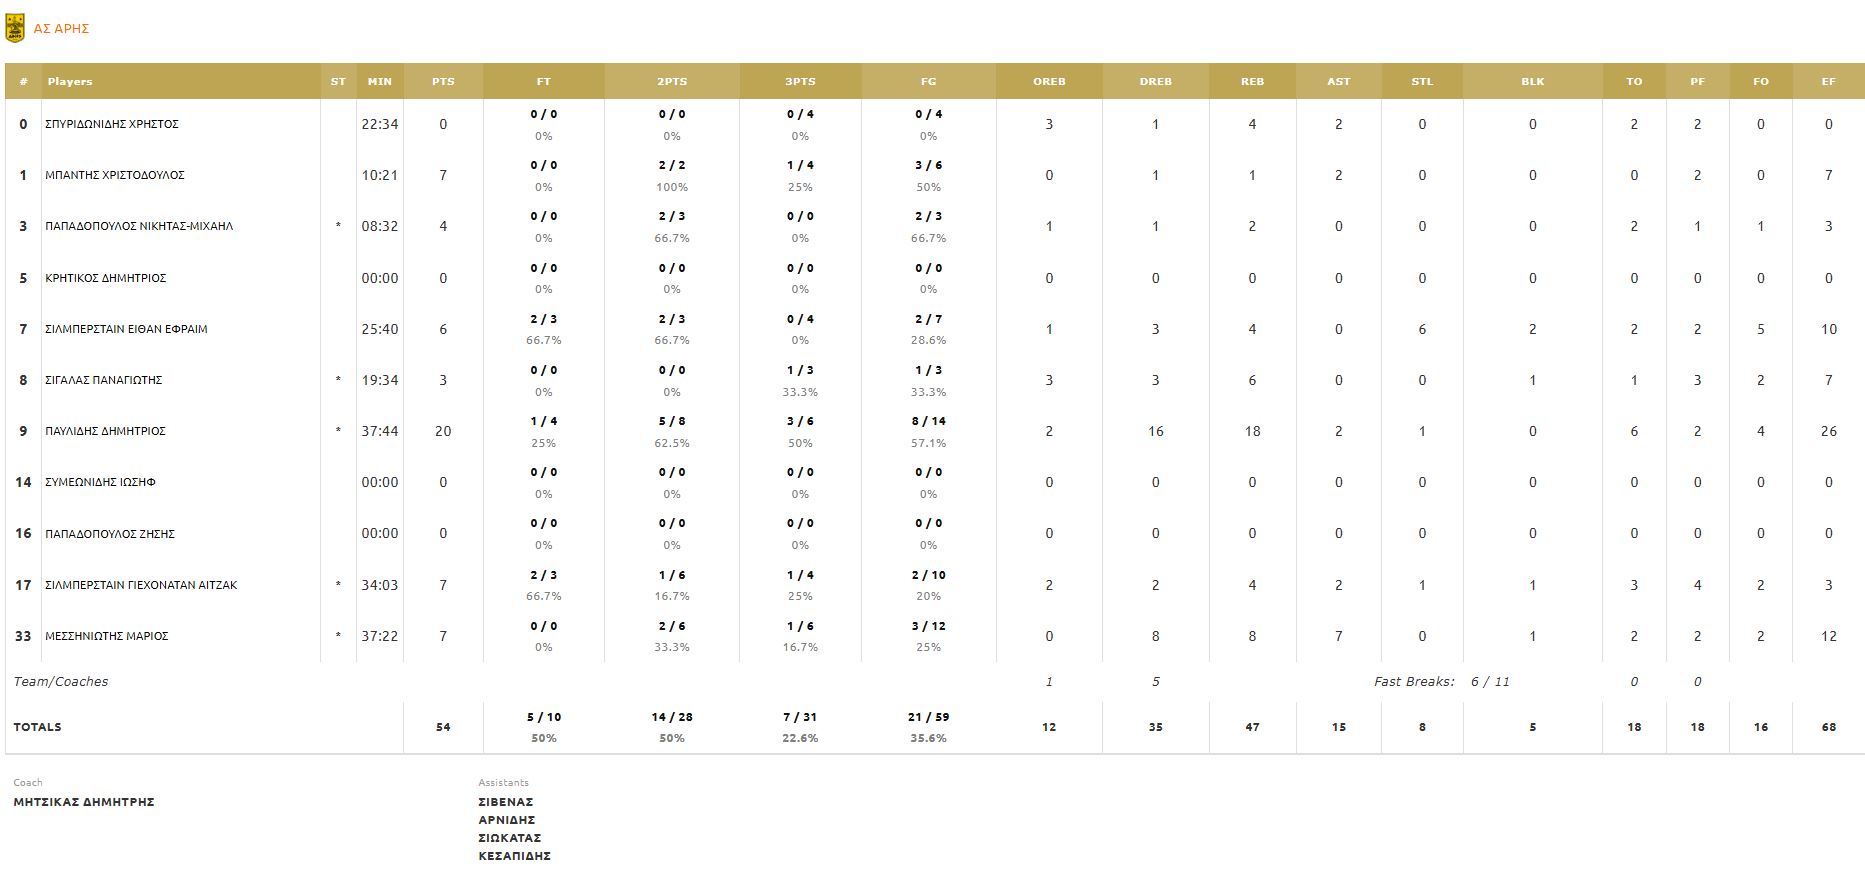Select the AST column header
1865x872 pixels.
pos(1338,82)
